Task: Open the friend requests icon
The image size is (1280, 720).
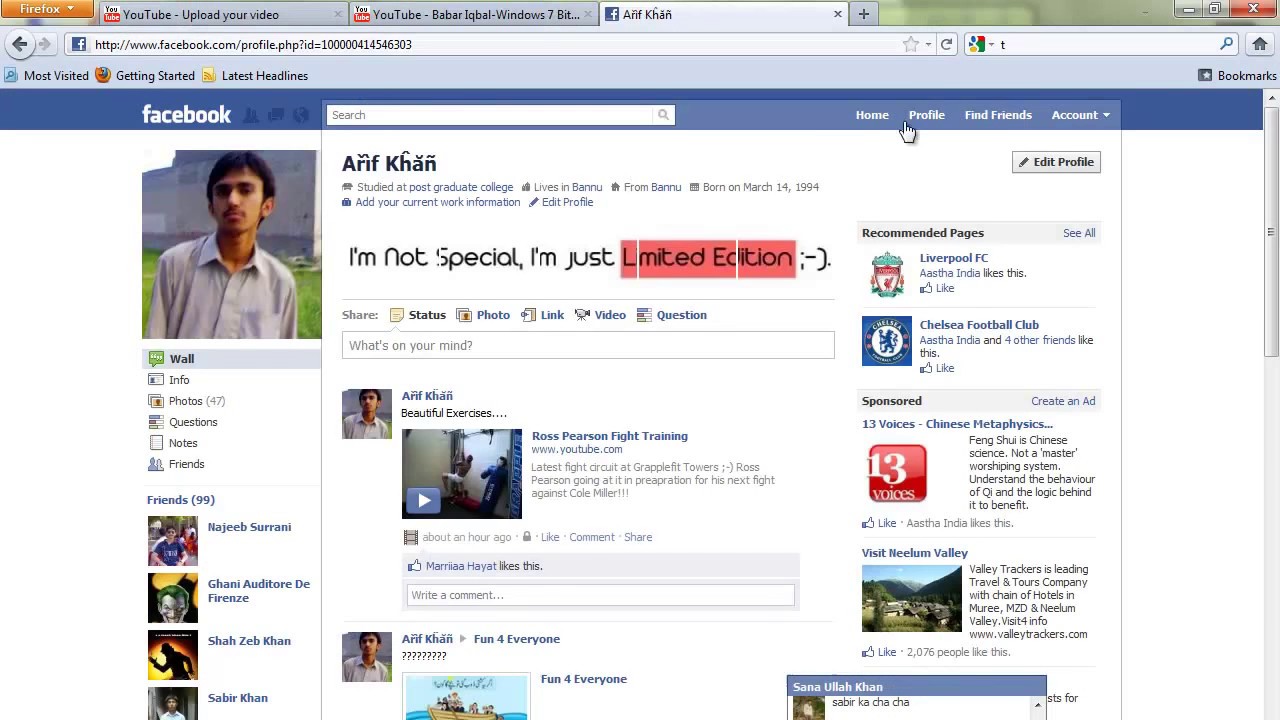Action: (251, 115)
